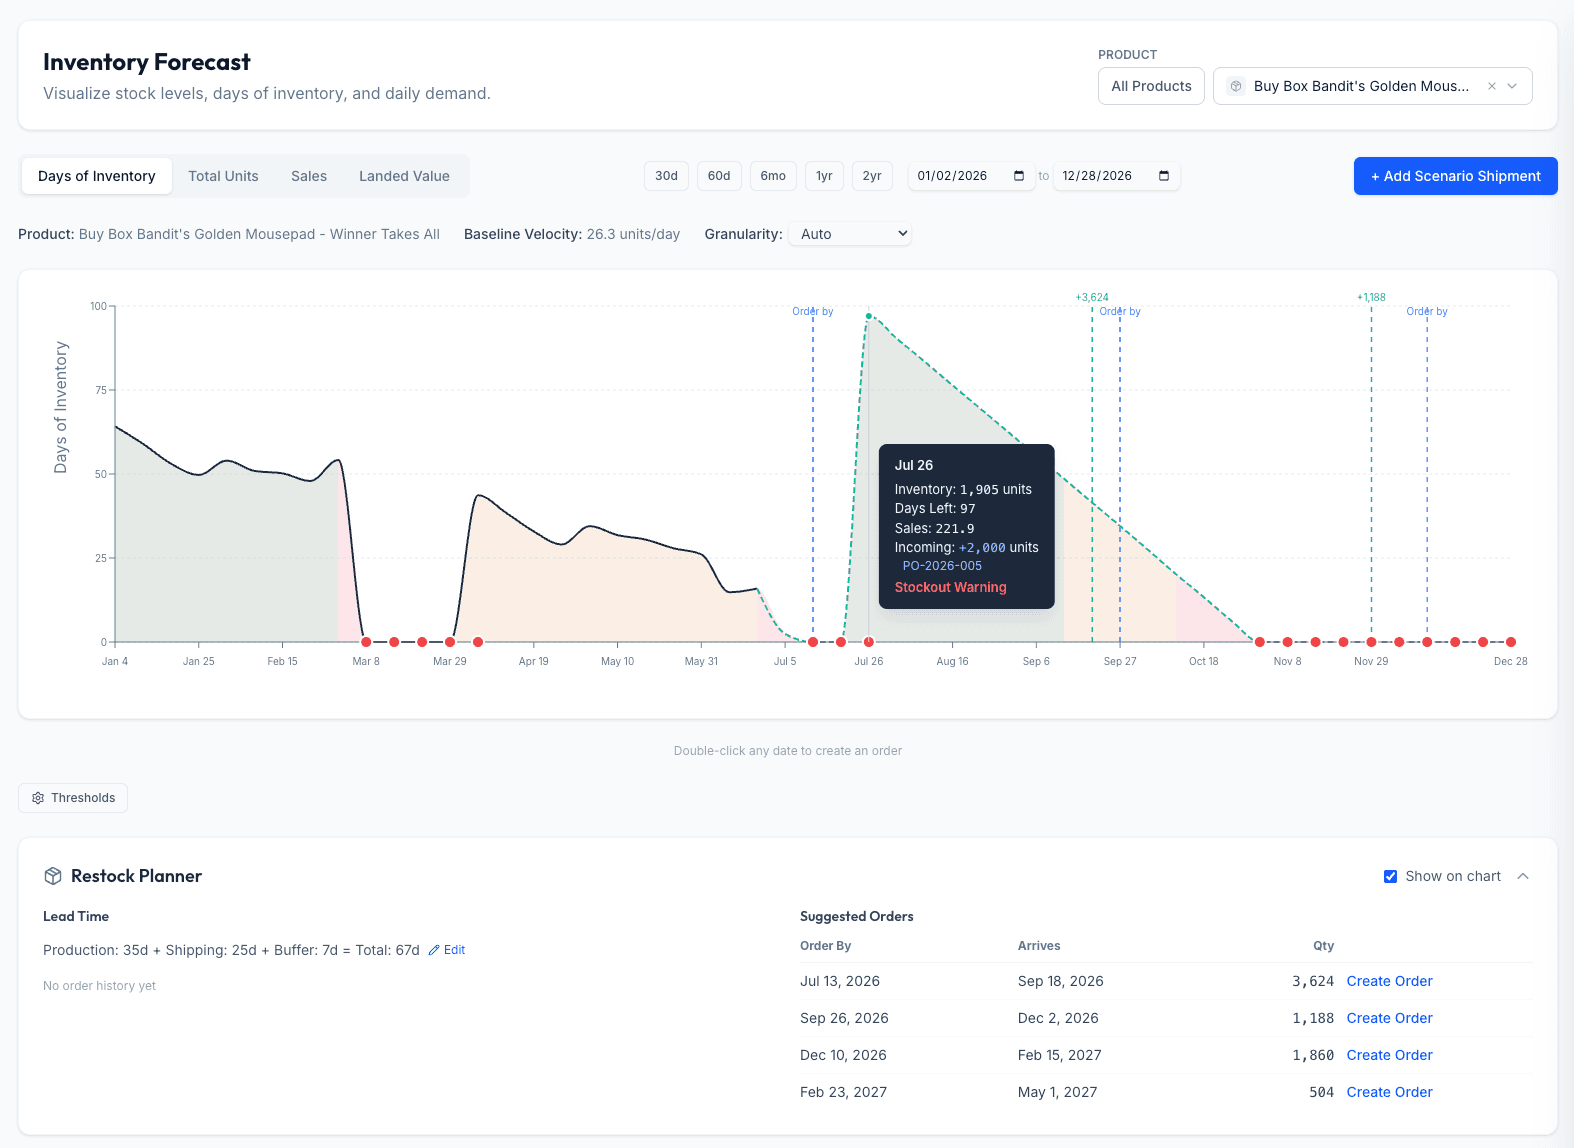The height and width of the screenshot is (1148, 1574).
Task: Click the stockout red dot at Mar 8
Action: click(366, 642)
